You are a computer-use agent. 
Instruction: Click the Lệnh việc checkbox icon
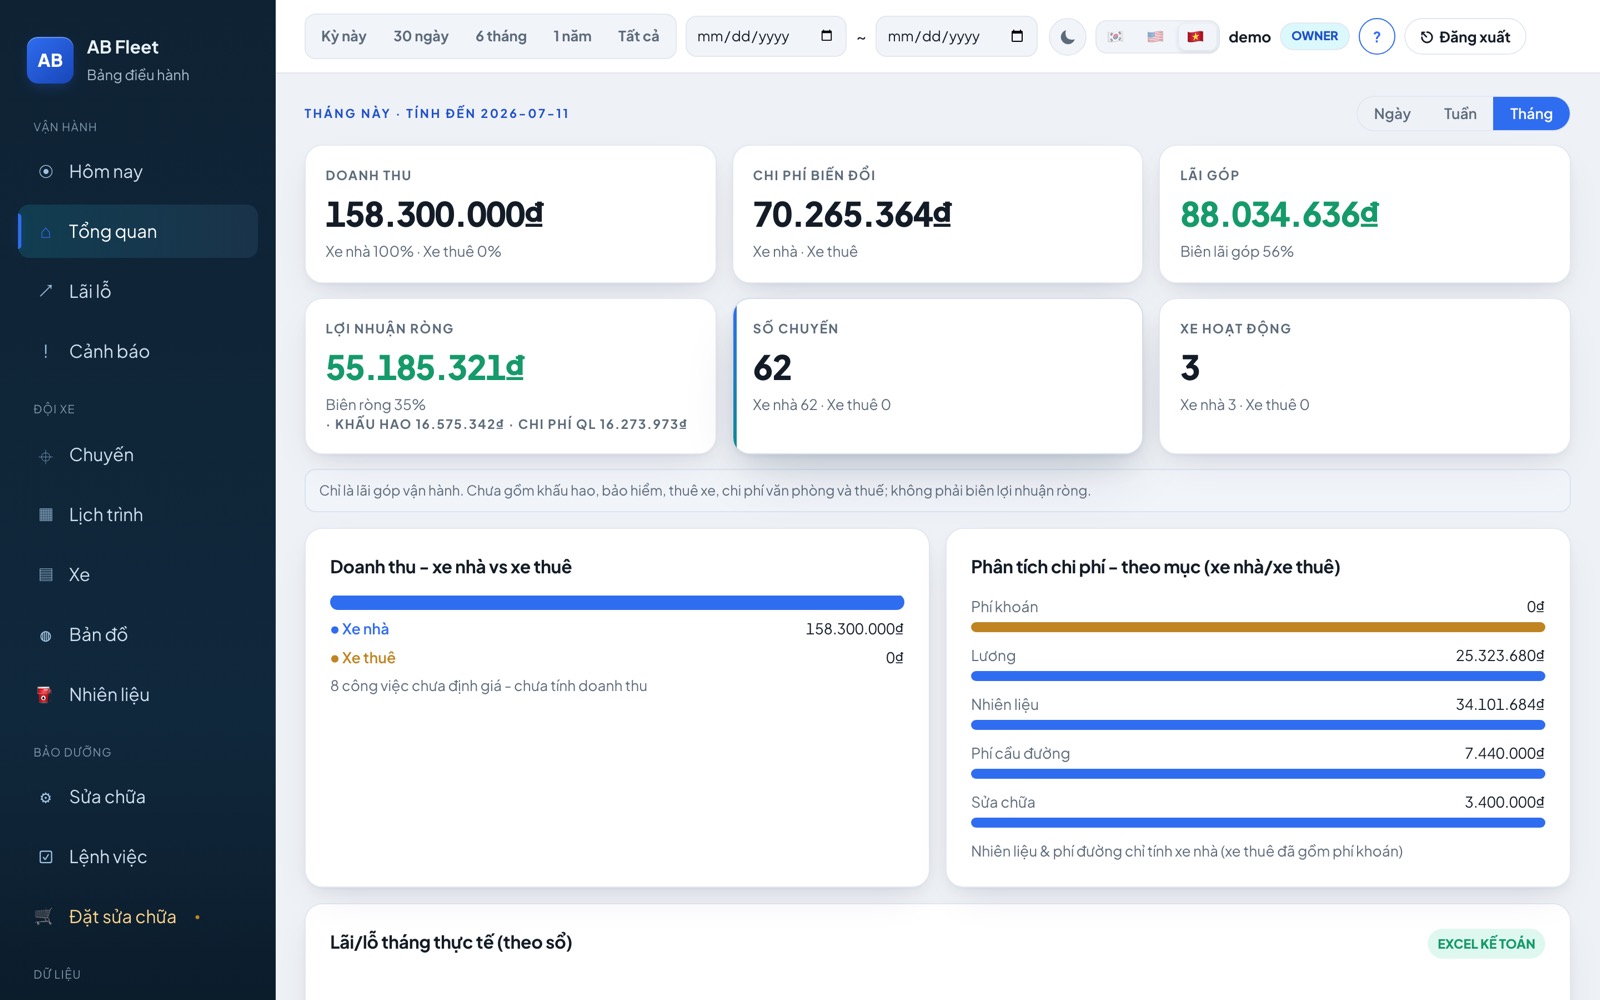(x=46, y=857)
